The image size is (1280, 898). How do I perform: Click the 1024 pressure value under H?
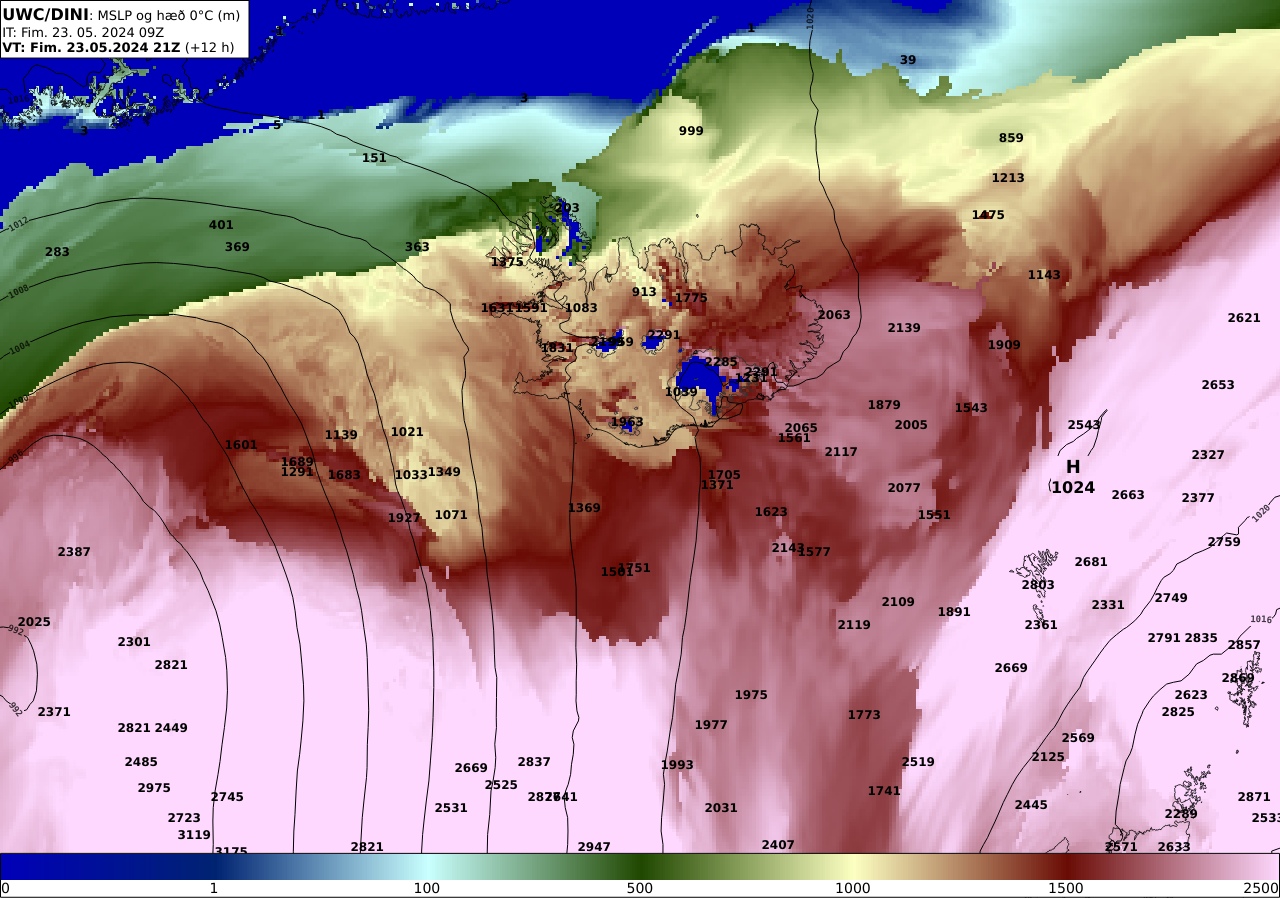pos(1073,488)
